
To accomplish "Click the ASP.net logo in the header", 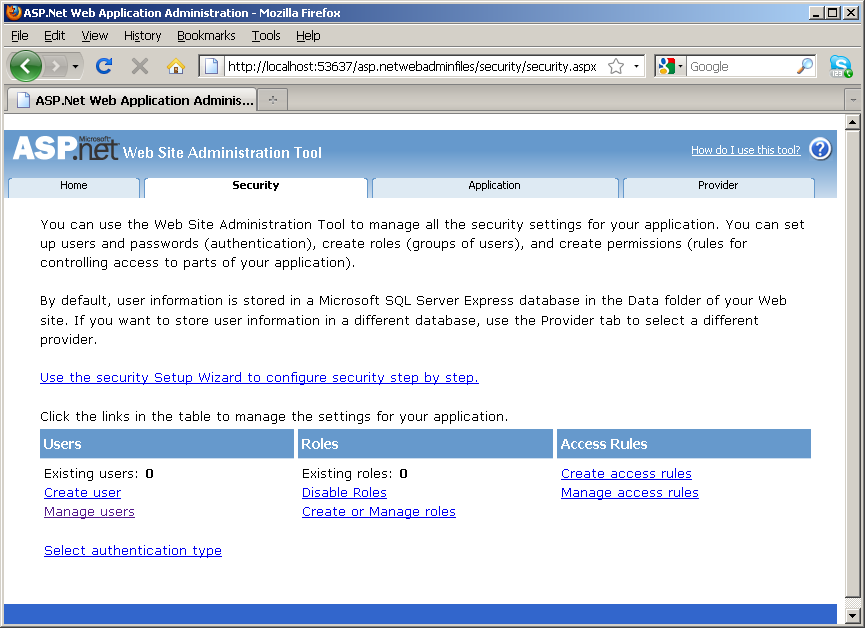I will coord(66,148).
